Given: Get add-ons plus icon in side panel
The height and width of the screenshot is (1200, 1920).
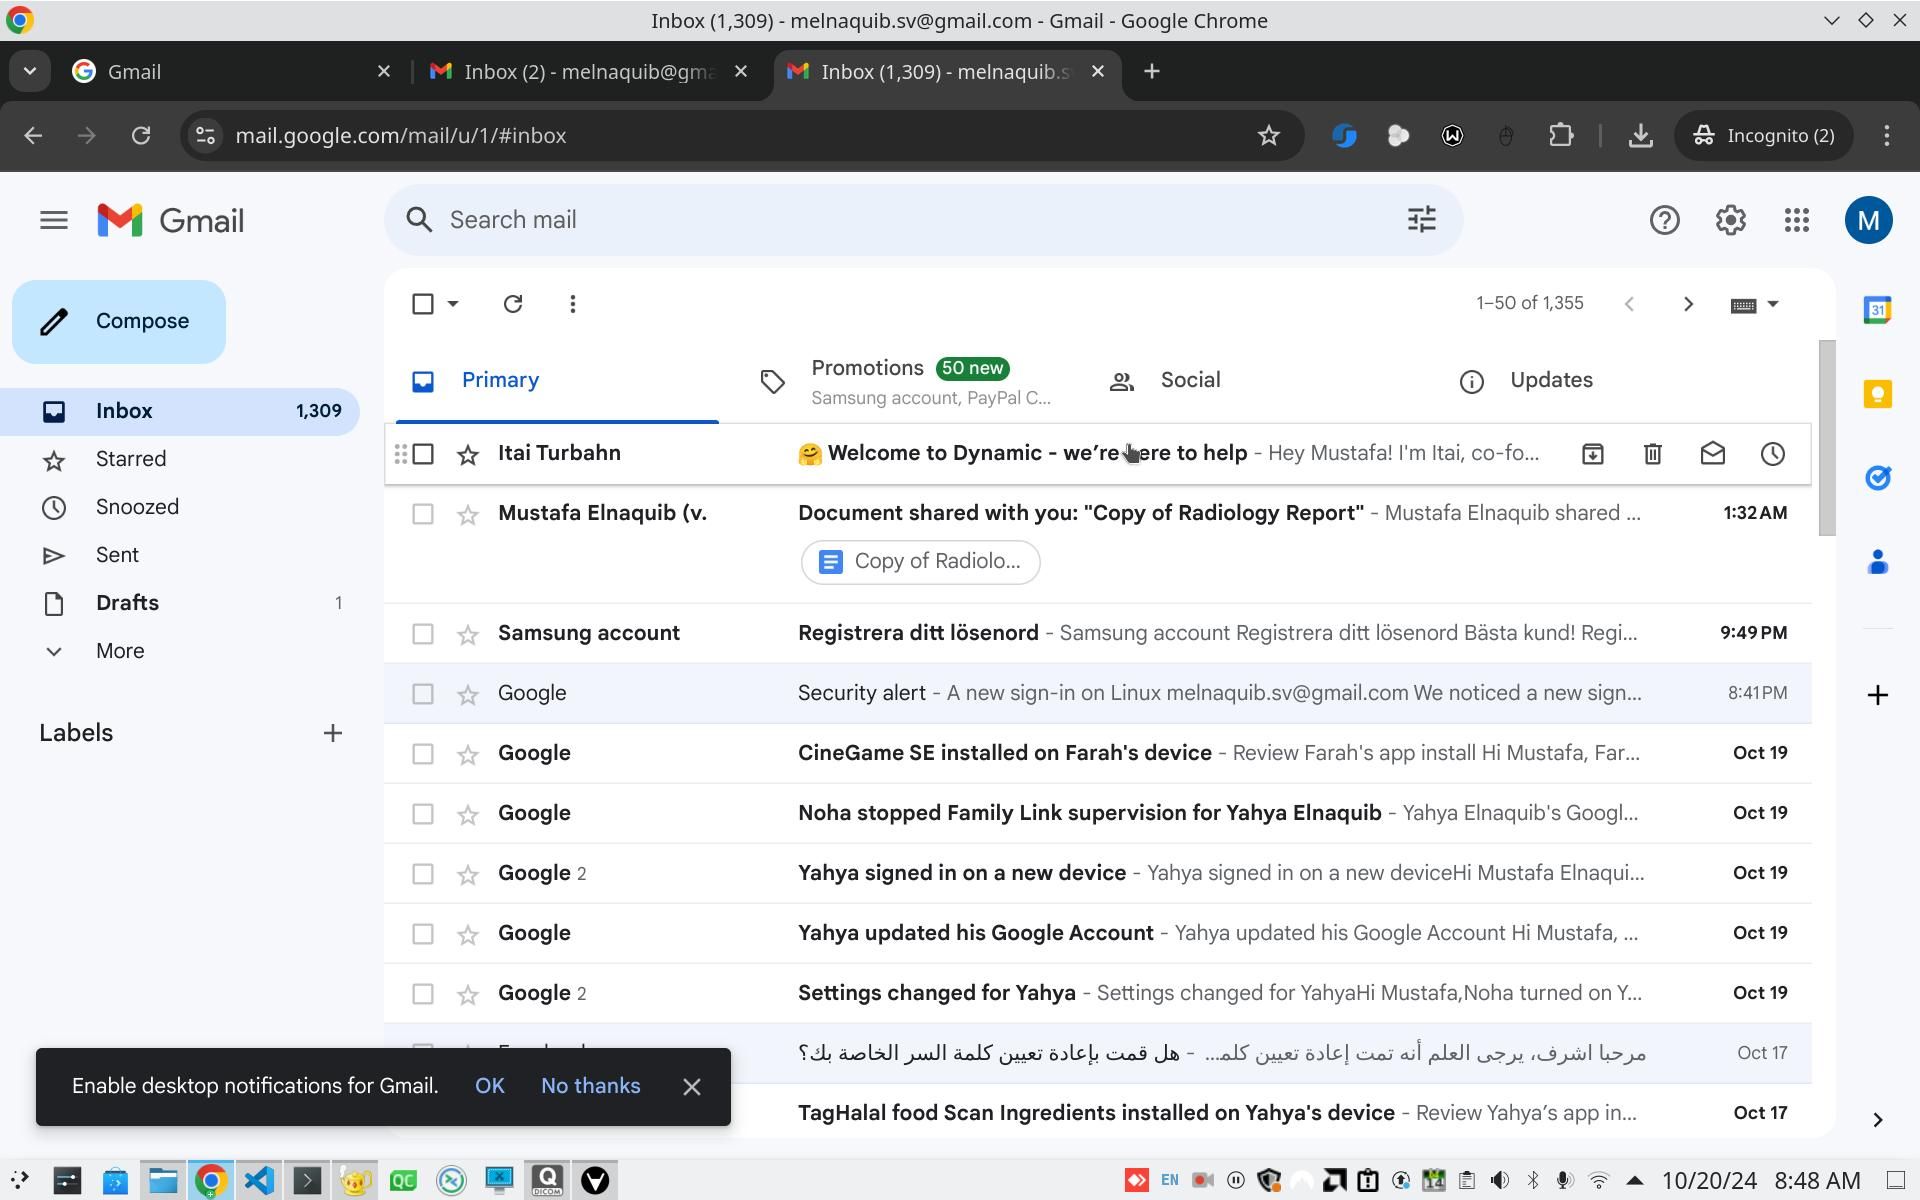Looking at the screenshot, I should [1877, 695].
